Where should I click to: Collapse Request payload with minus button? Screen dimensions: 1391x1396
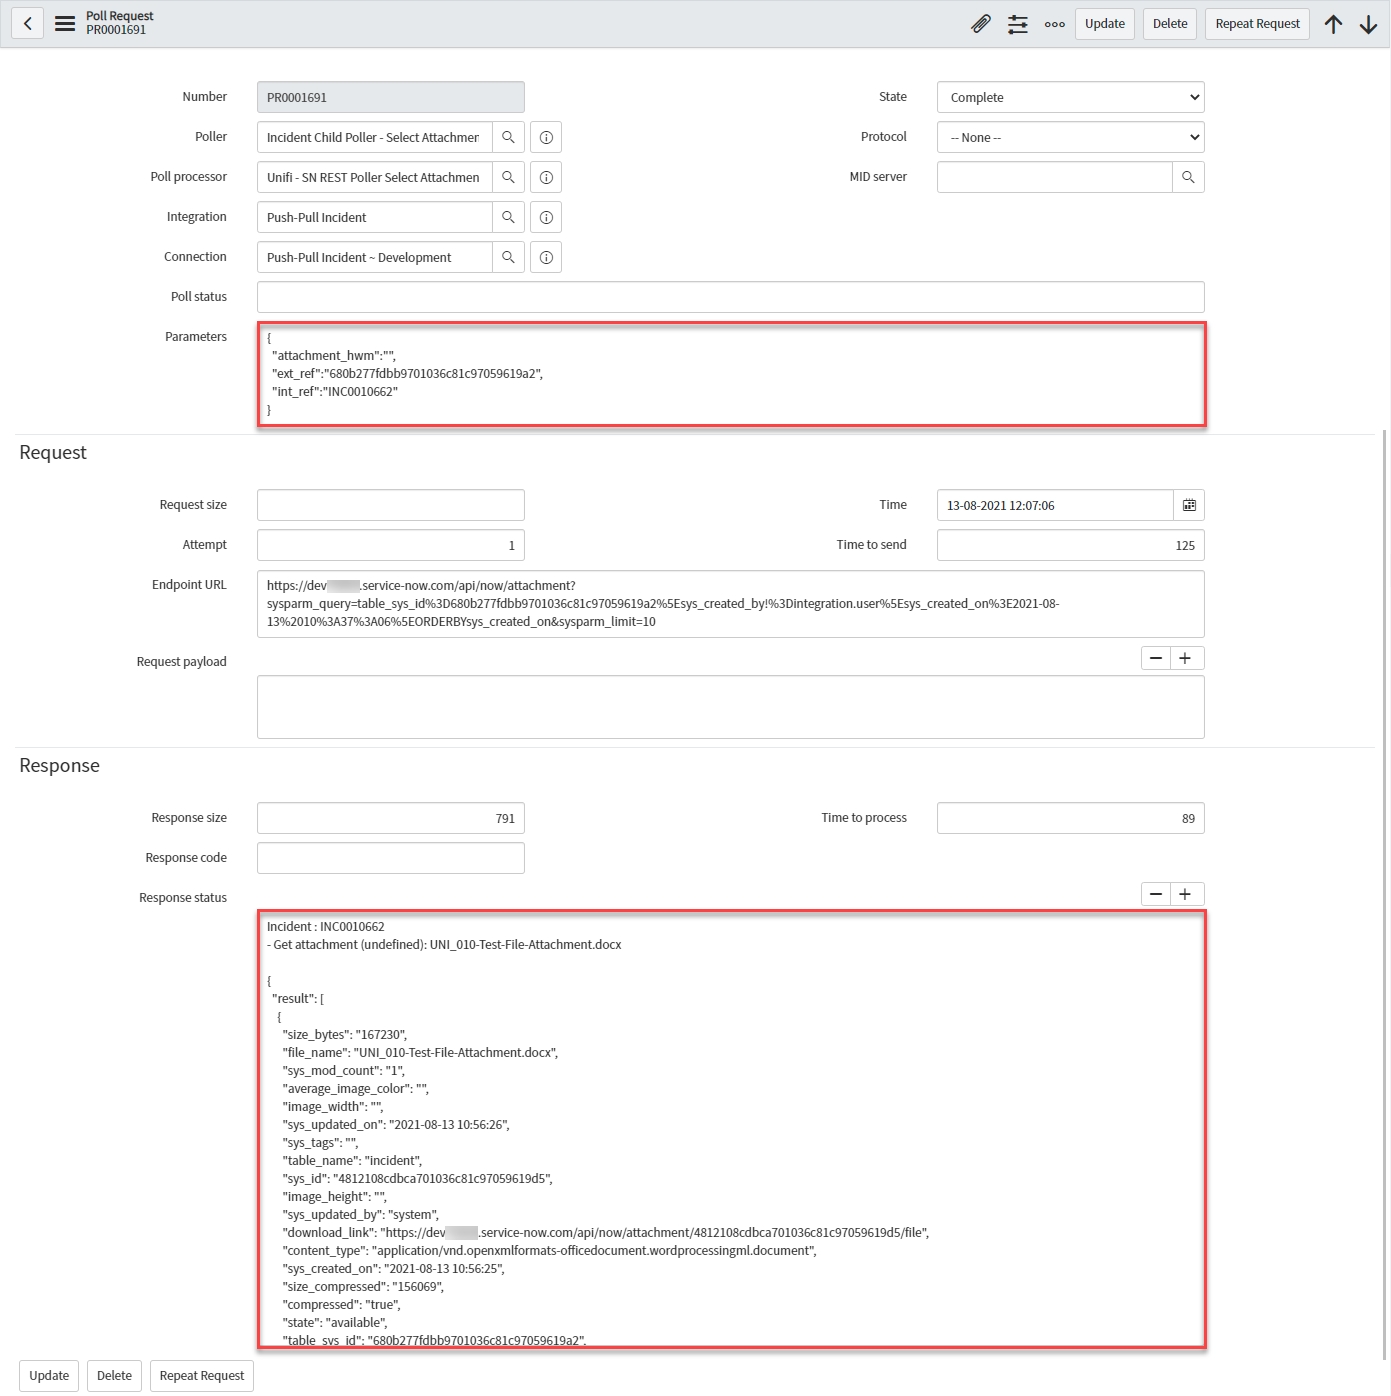pos(1156,658)
